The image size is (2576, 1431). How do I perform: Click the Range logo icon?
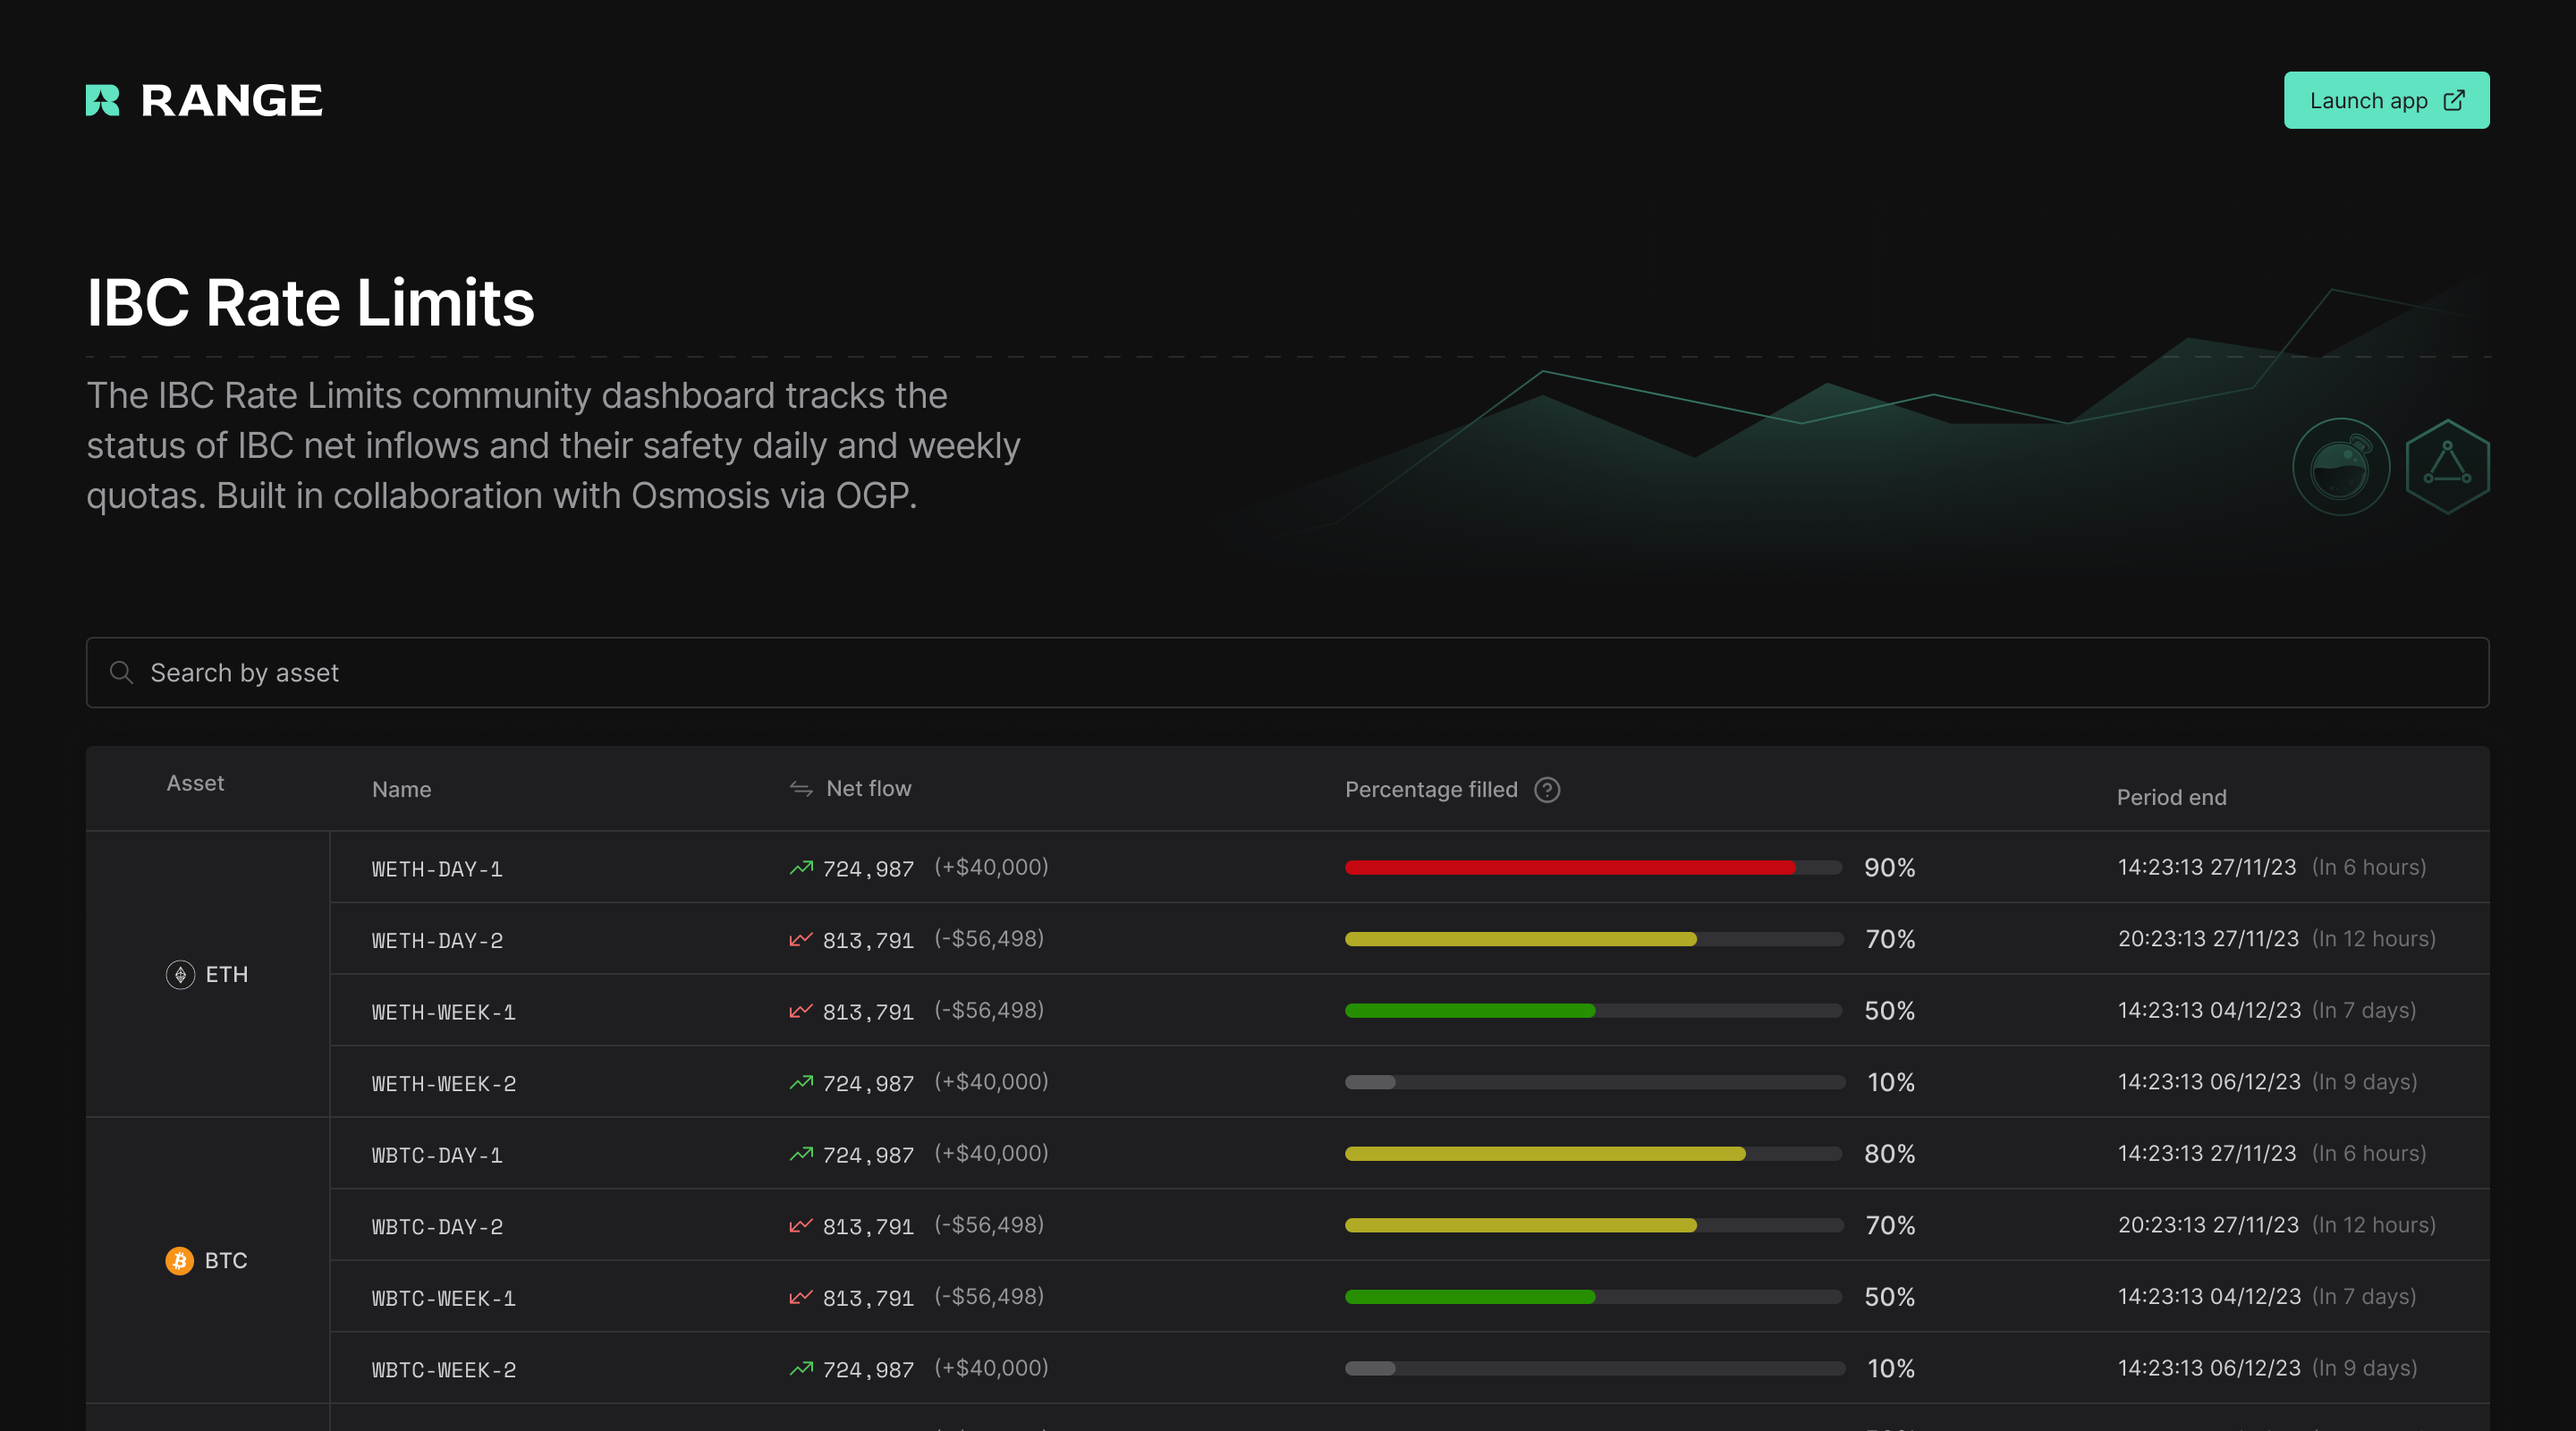(x=102, y=100)
